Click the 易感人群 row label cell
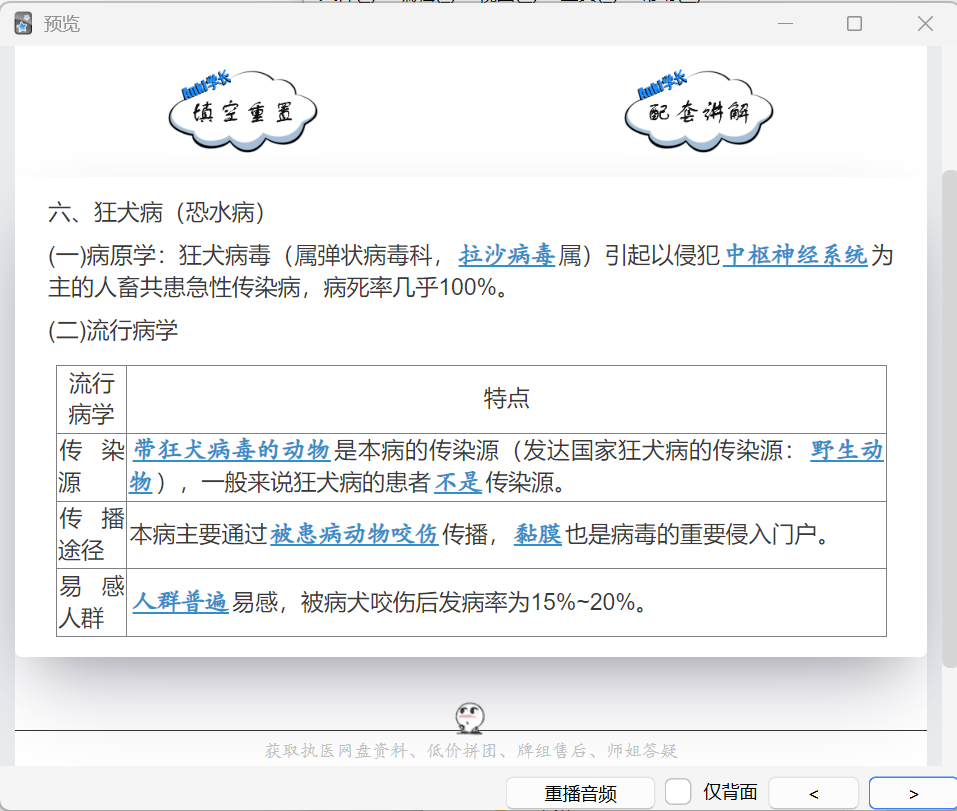 point(92,602)
